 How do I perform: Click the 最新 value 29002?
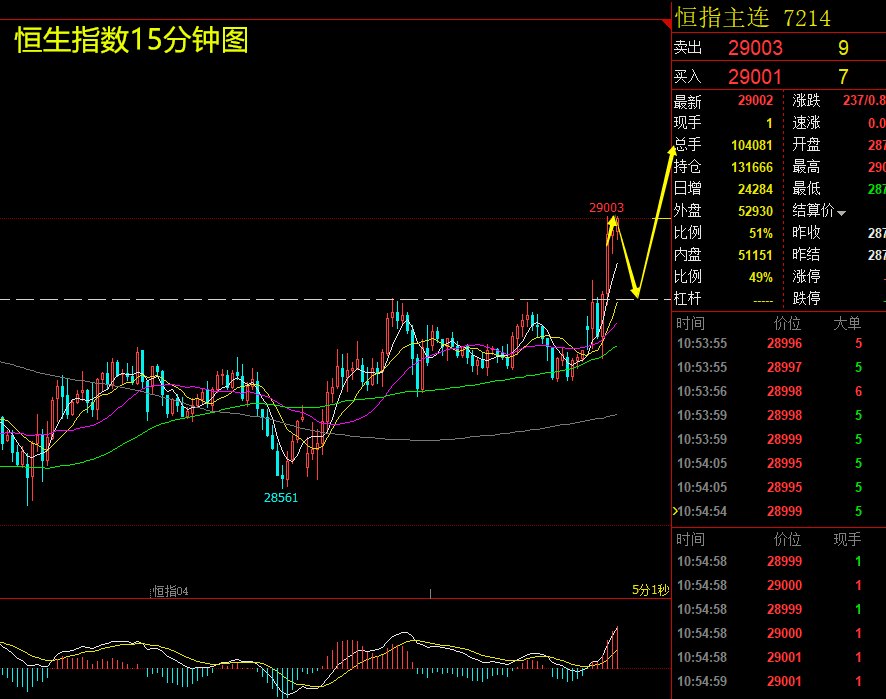pyautogui.click(x=755, y=101)
